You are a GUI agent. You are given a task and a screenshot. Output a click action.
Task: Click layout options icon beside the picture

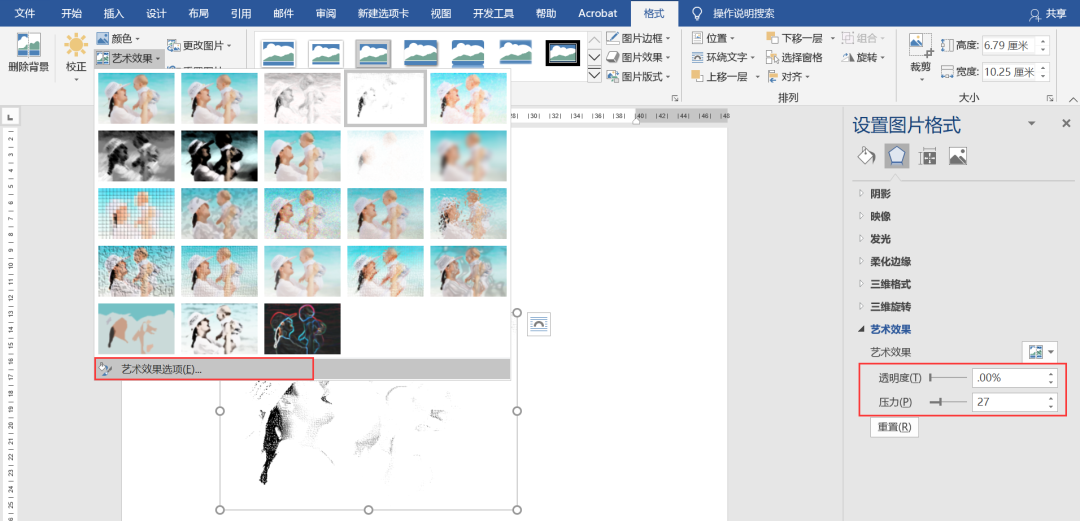[539, 323]
